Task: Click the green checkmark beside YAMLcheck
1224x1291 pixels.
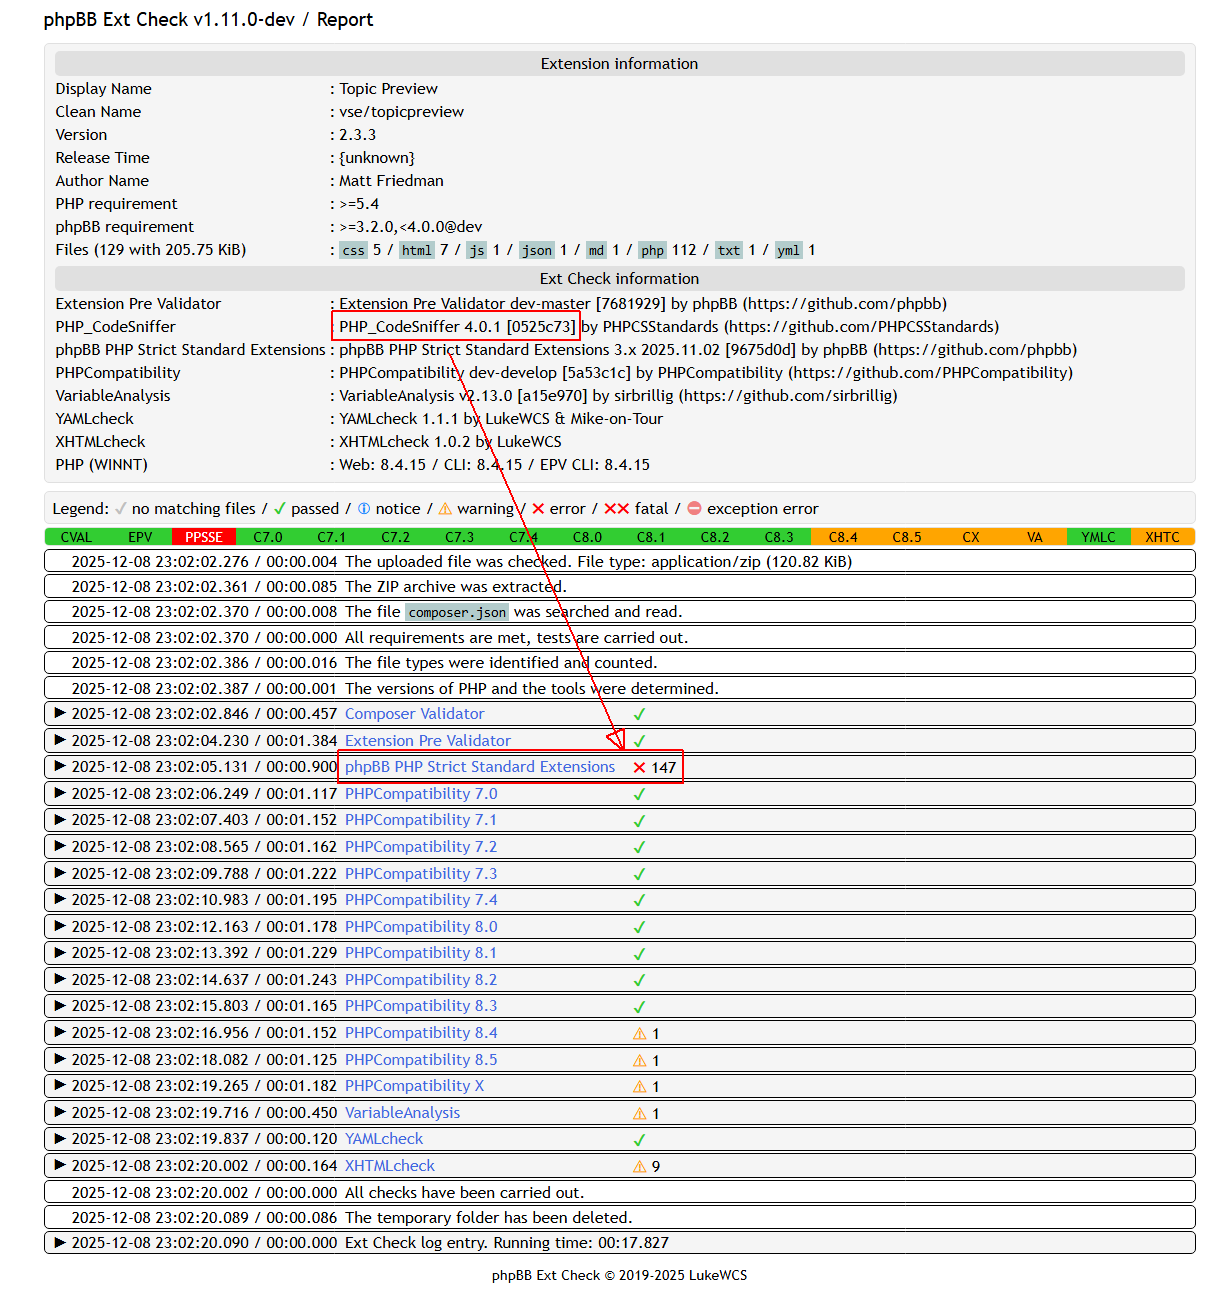Action: click(x=639, y=1139)
